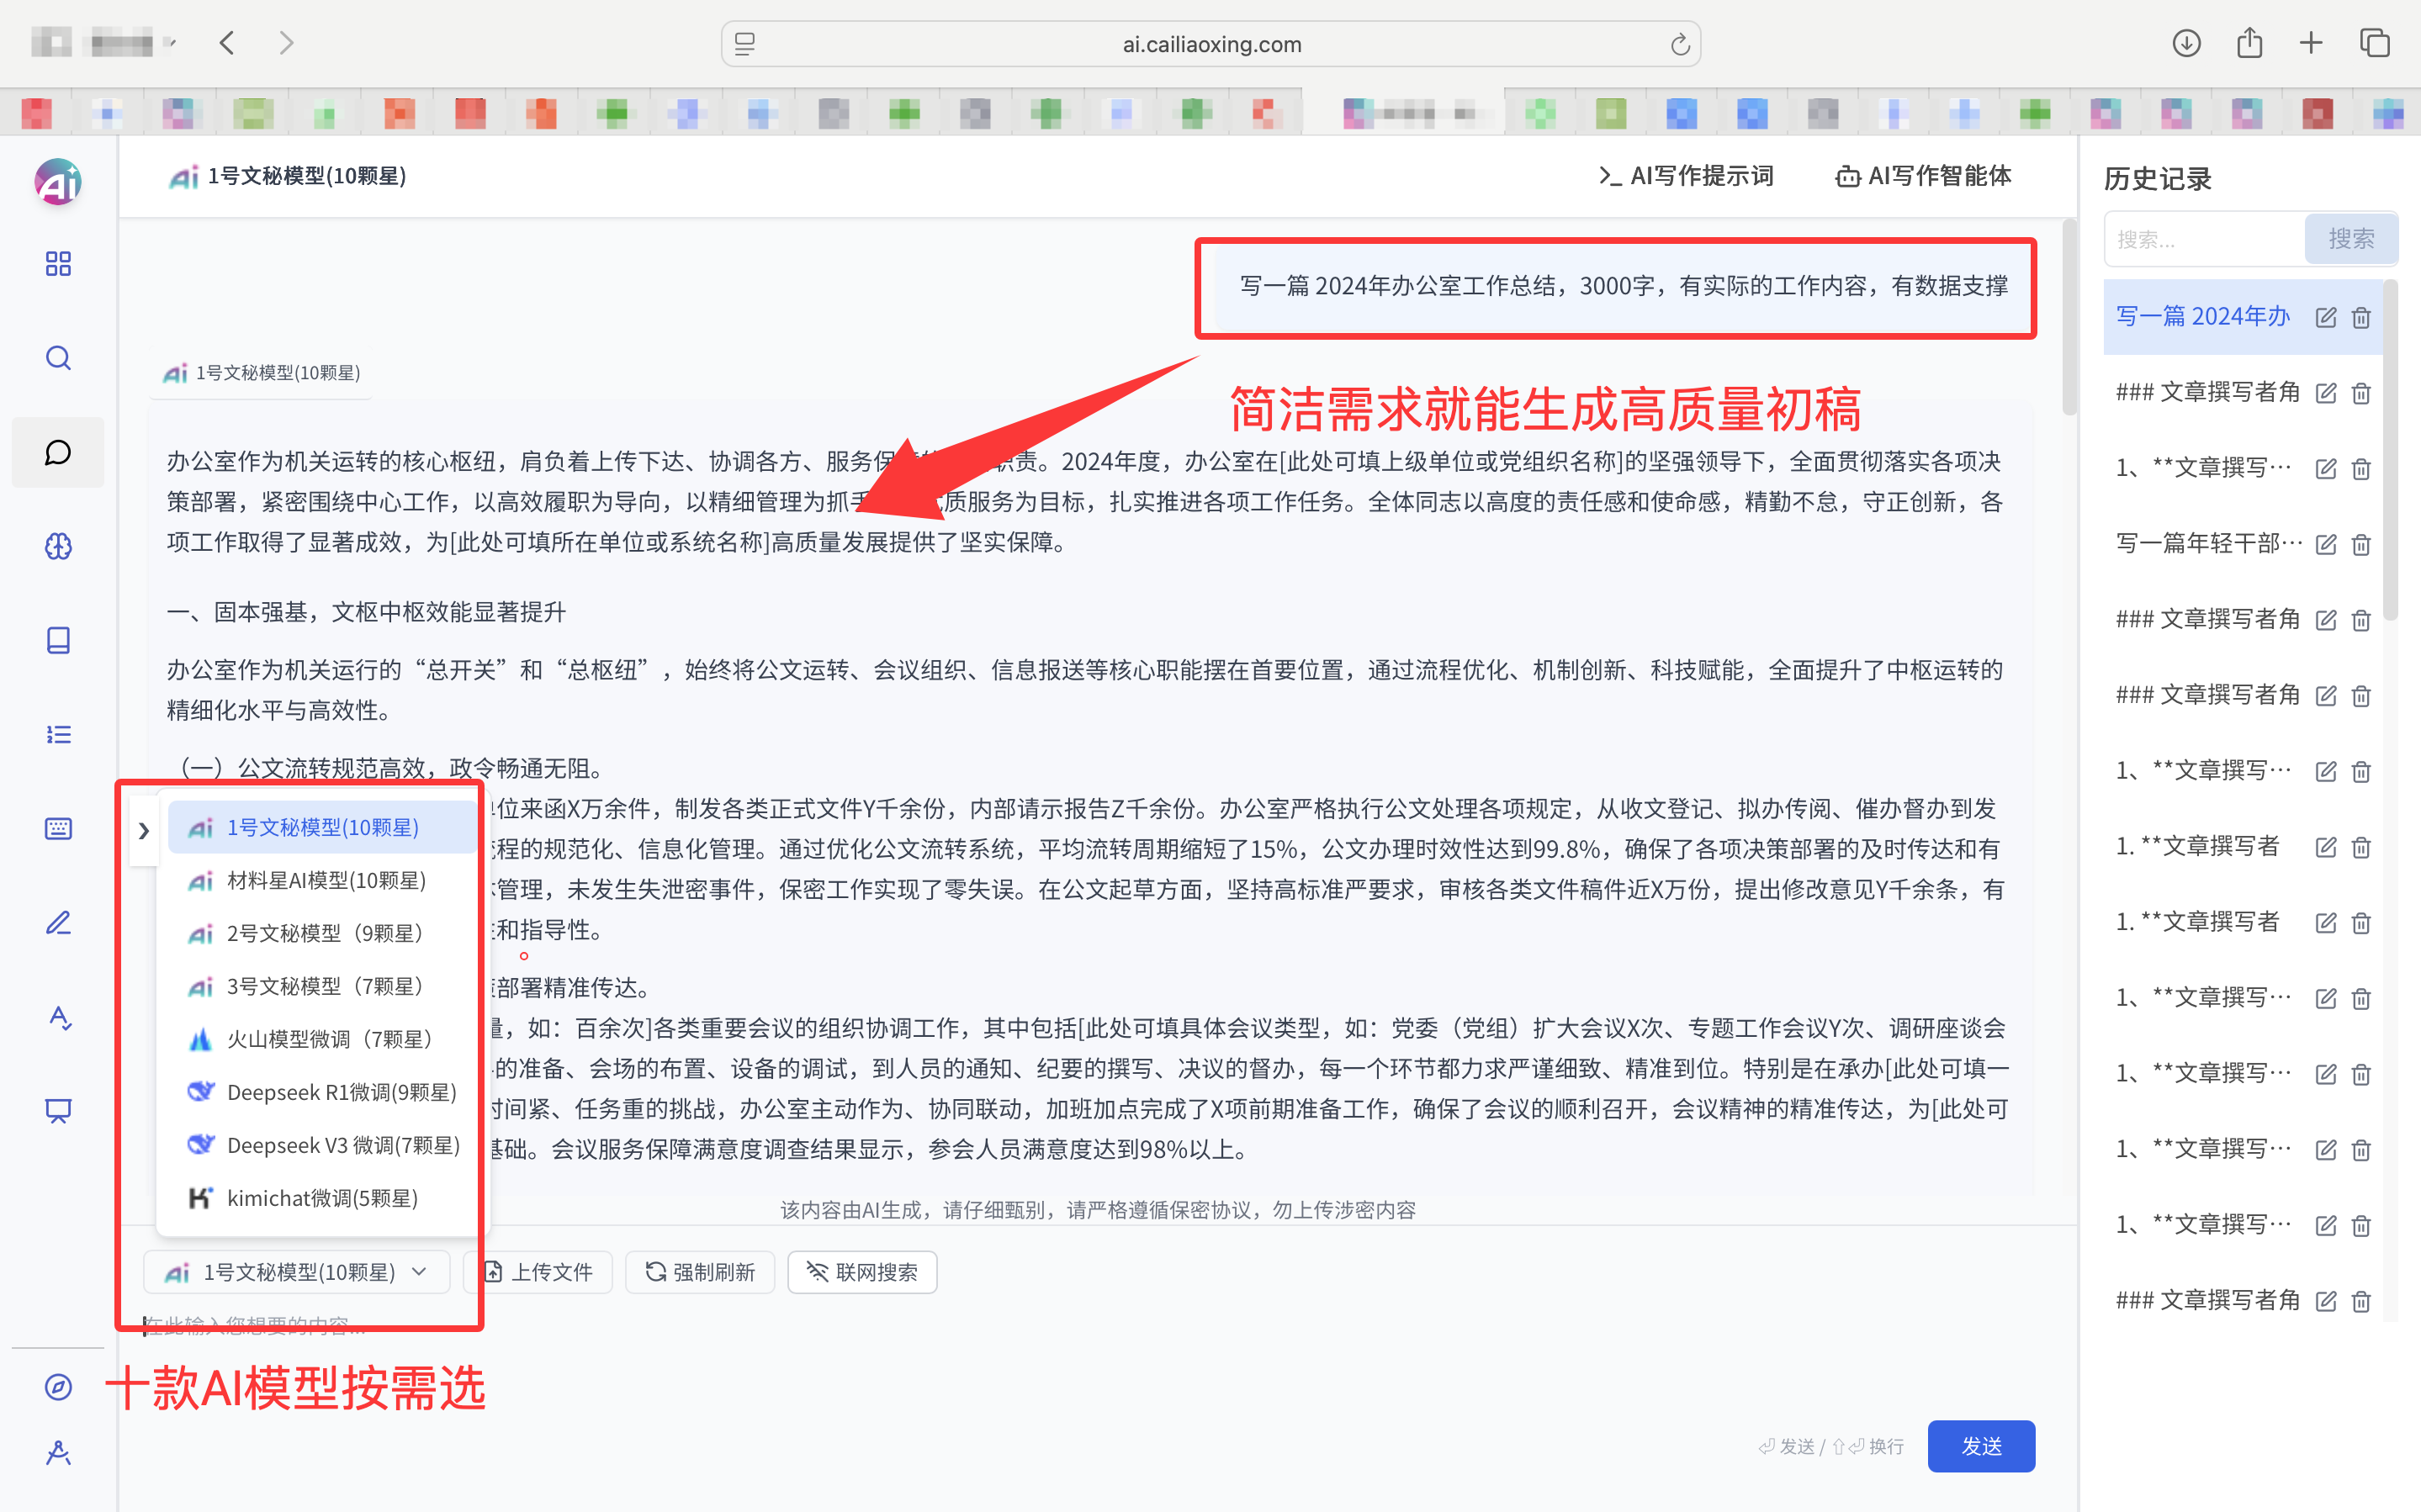The height and width of the screenshot is (1512, 2421).
Task: Go back in Safari
Action: pyautogui.click(x=227, y=43)
